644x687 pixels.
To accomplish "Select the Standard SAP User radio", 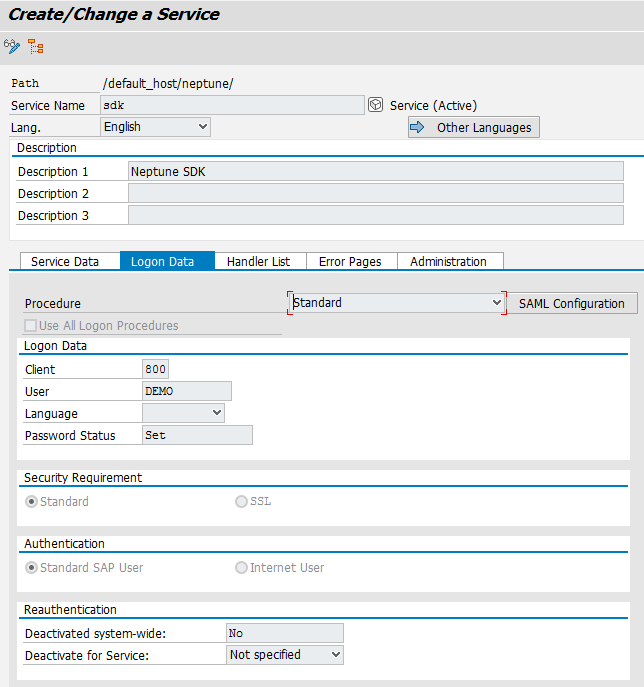I will 31,567.
